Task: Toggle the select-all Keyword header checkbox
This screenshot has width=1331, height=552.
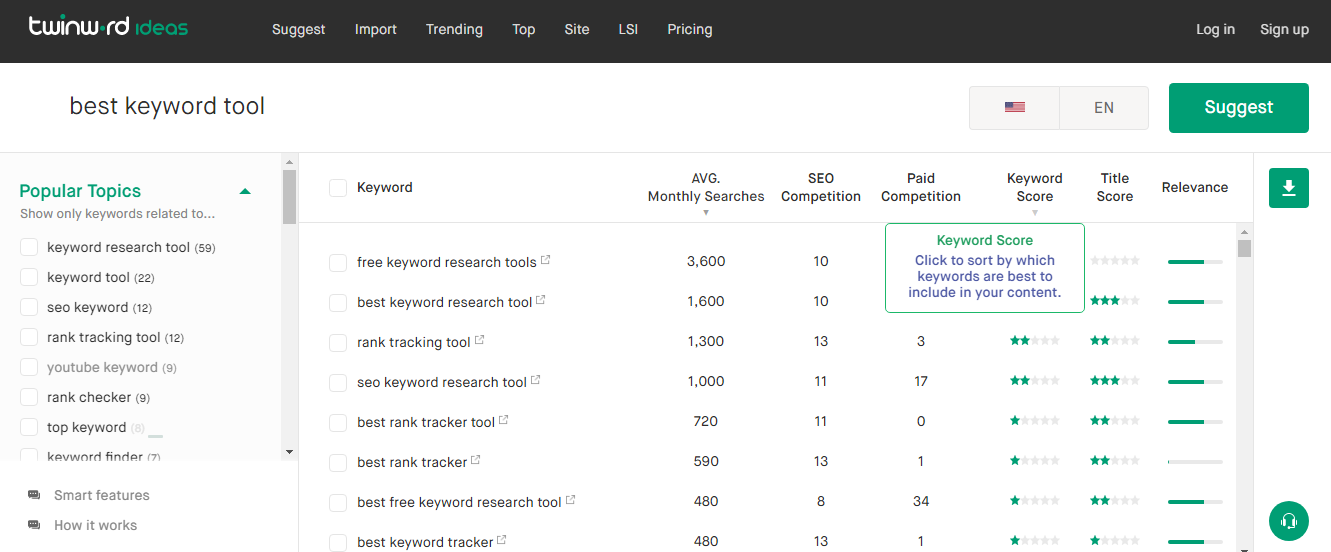Action: click(x=338, y=187)
